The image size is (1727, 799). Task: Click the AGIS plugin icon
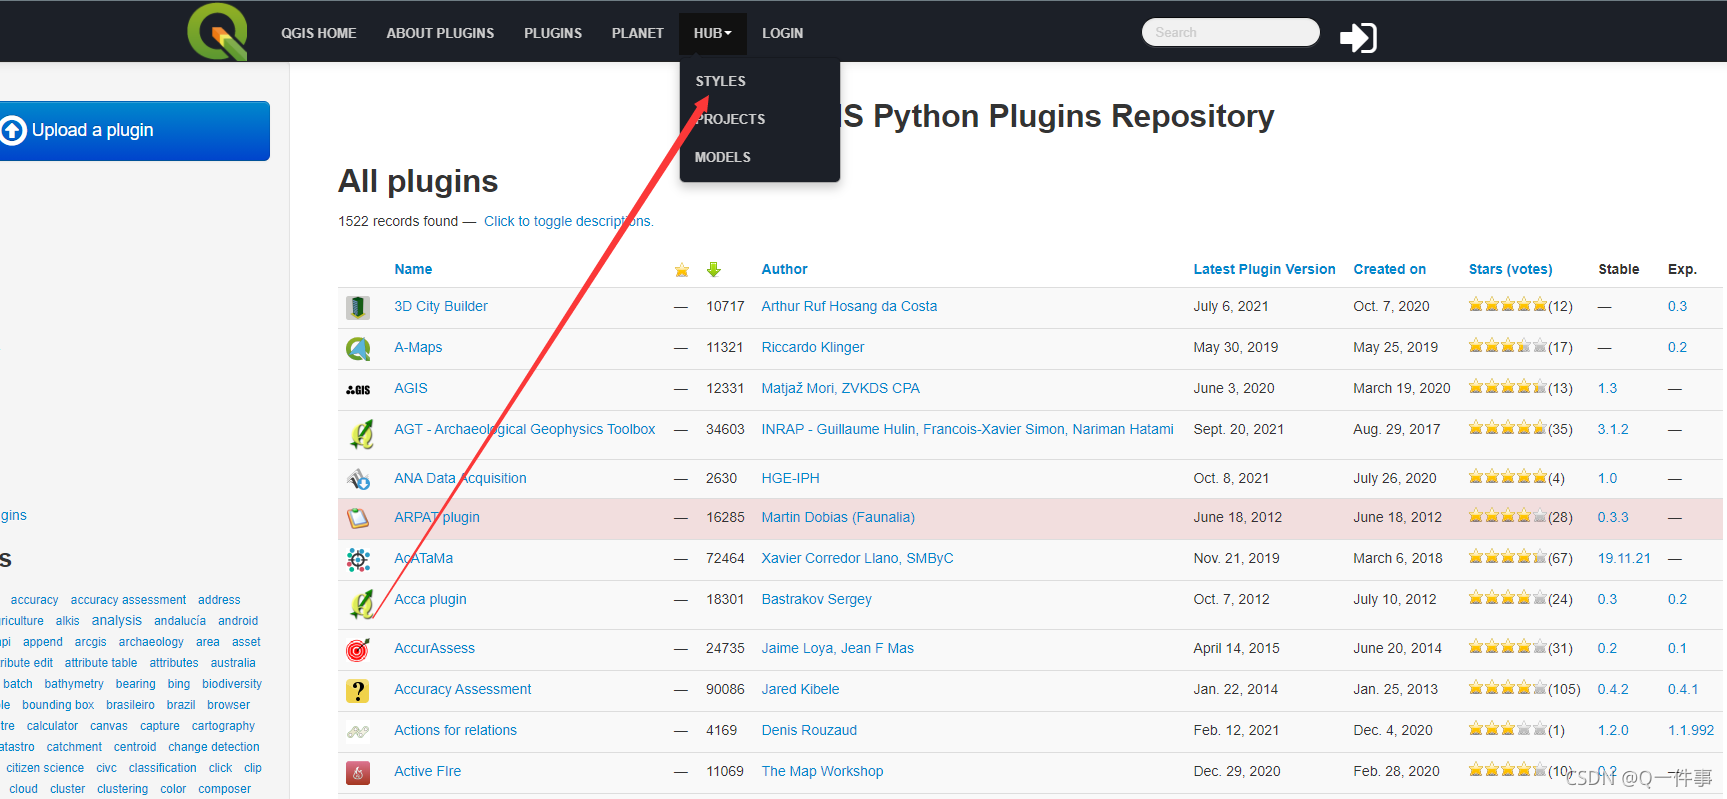tap(358, 389)
